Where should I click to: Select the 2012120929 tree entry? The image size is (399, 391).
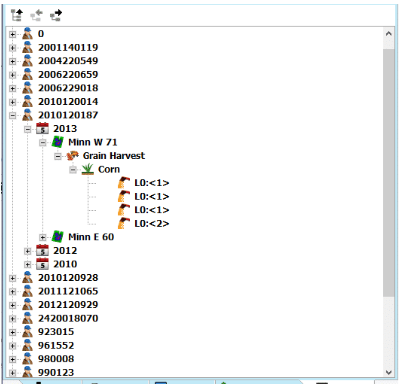[68, 305]
